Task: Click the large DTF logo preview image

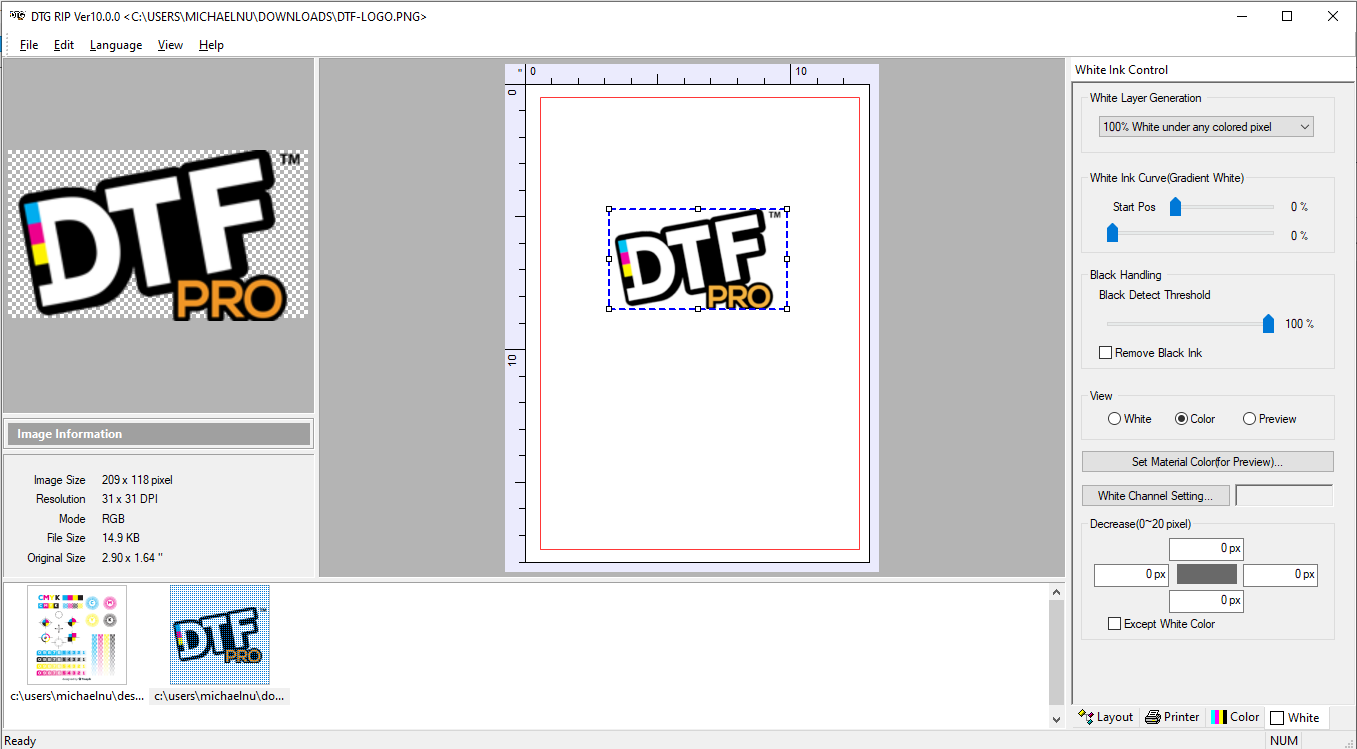Action: (158, 235)
